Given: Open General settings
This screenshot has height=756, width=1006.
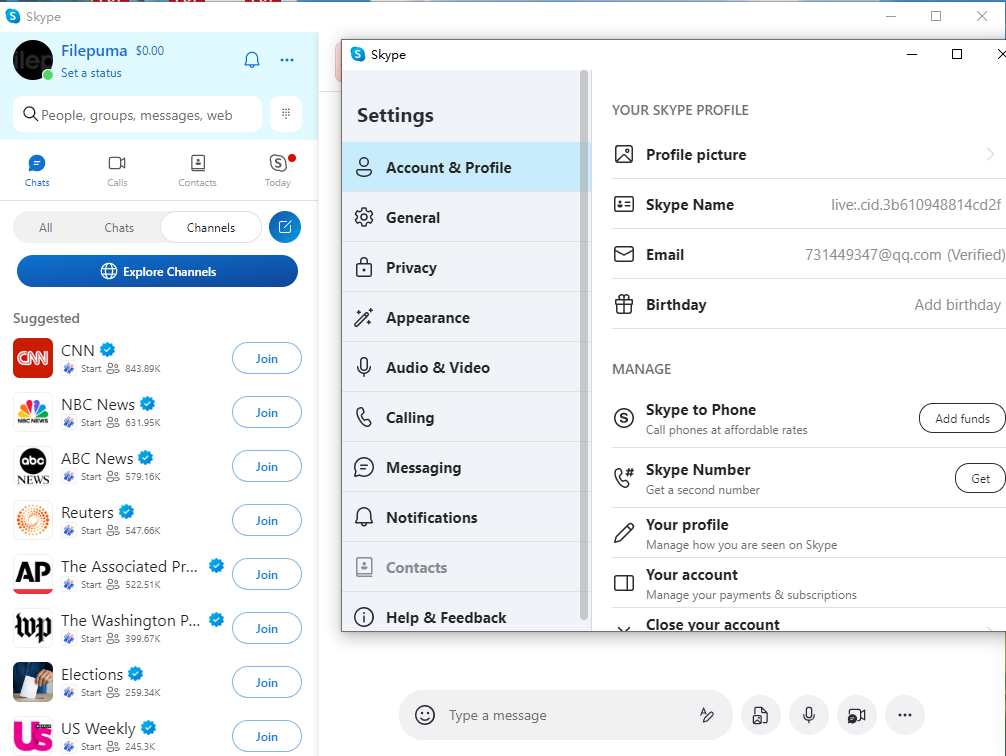Looking at the screenshot, I should click(x=461, y=218).
